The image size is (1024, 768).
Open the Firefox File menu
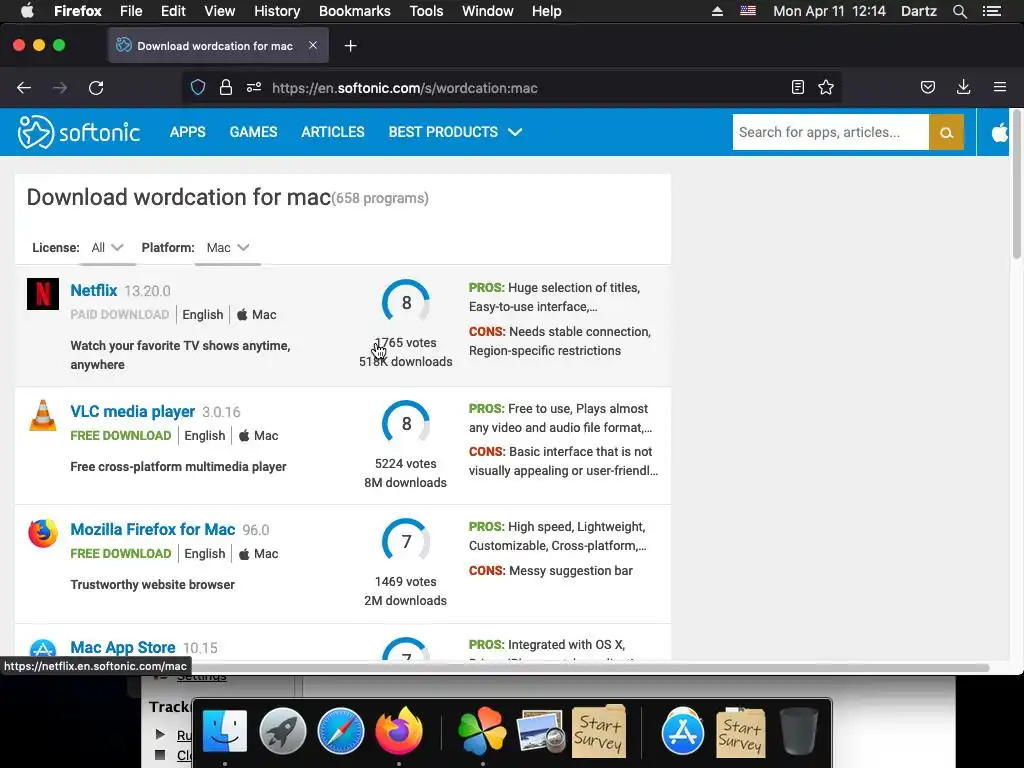coord(131,11)
